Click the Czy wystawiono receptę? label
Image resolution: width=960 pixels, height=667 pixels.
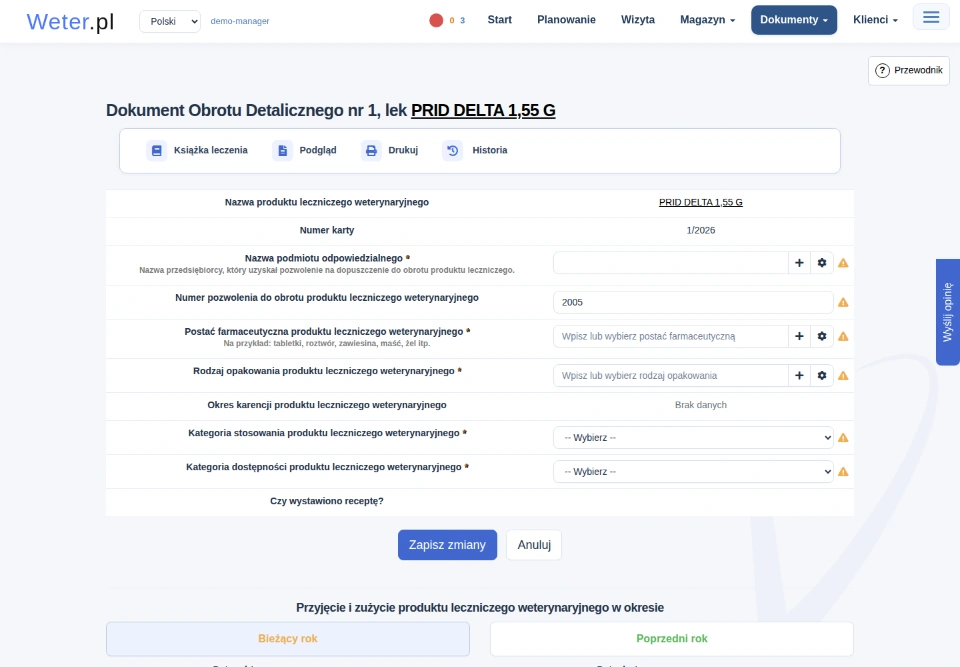[x=327, y=501]
